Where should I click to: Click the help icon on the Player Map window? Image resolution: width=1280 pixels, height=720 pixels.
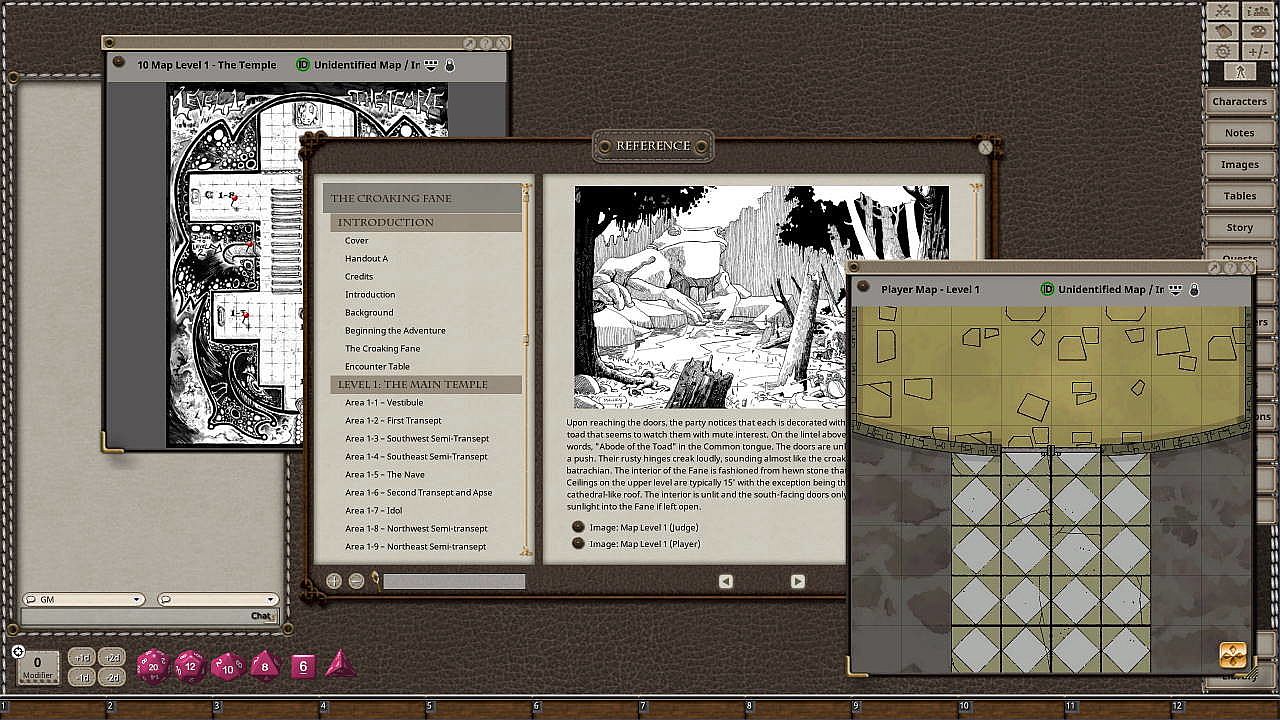click(x=1231, y=268)
